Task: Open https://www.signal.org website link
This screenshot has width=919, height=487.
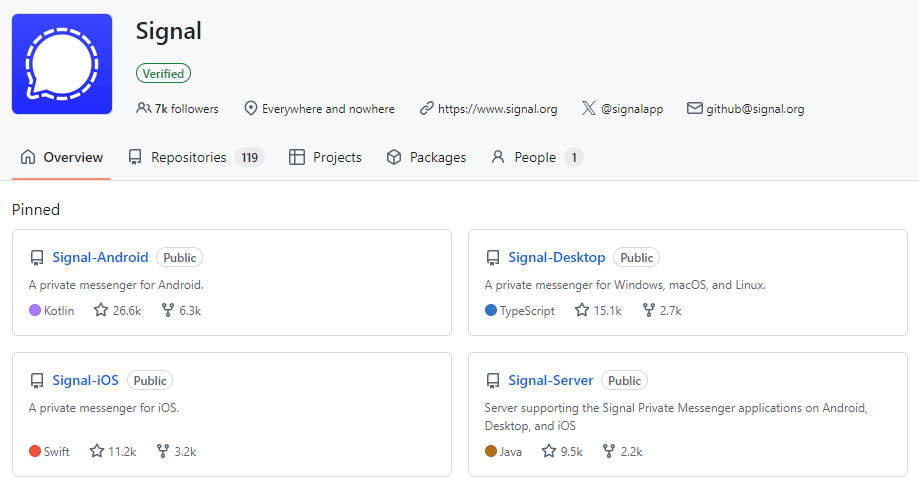Action: 498,109
